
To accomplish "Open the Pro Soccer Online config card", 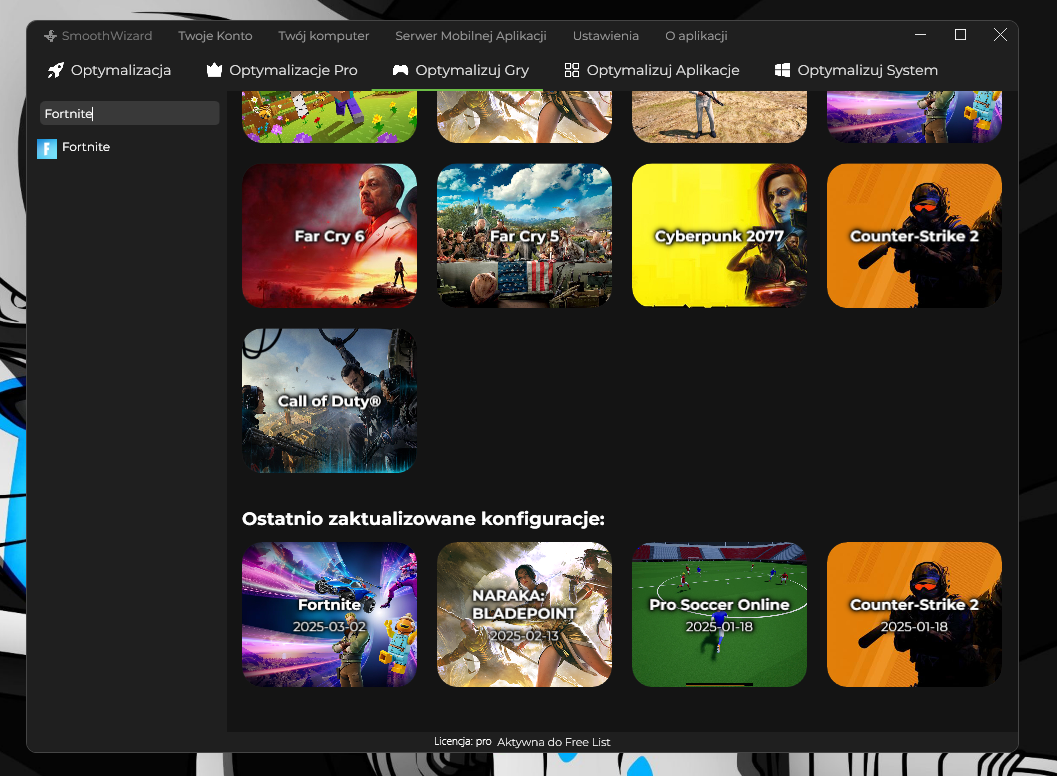I will coord(719,614).
